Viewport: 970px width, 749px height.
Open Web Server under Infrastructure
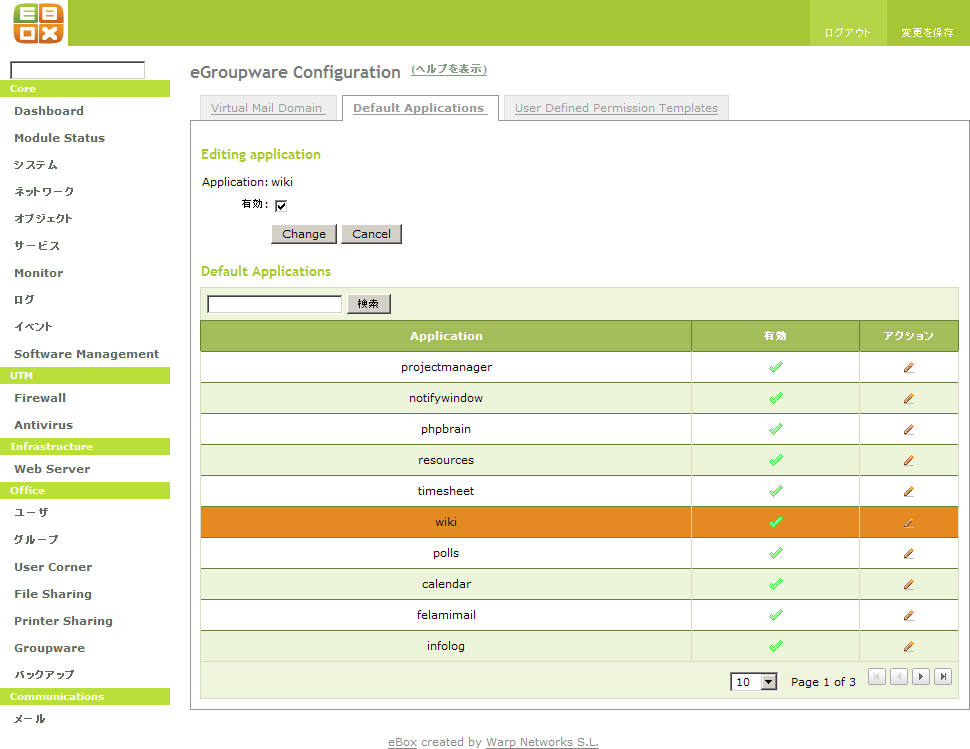52,469
